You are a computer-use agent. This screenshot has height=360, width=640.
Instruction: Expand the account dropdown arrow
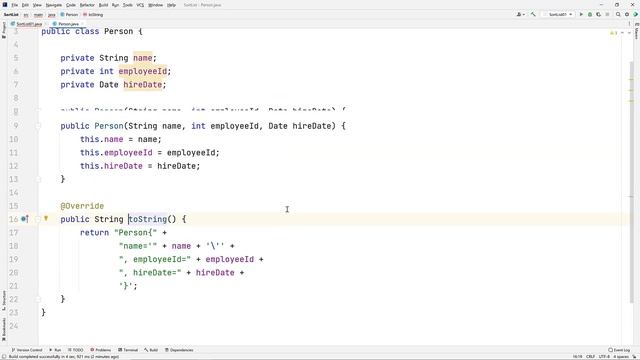(523, 15)
